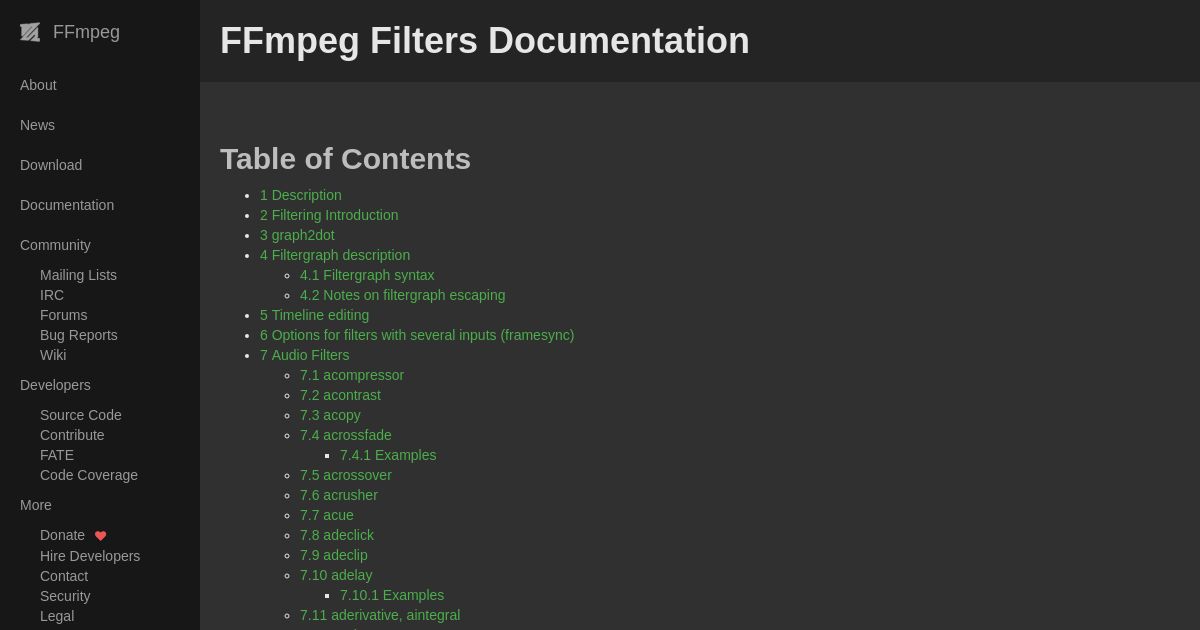This screenshot has height=630, width=1200.
Task: Select the Community sidebar heading
Action: coord(55,245)
